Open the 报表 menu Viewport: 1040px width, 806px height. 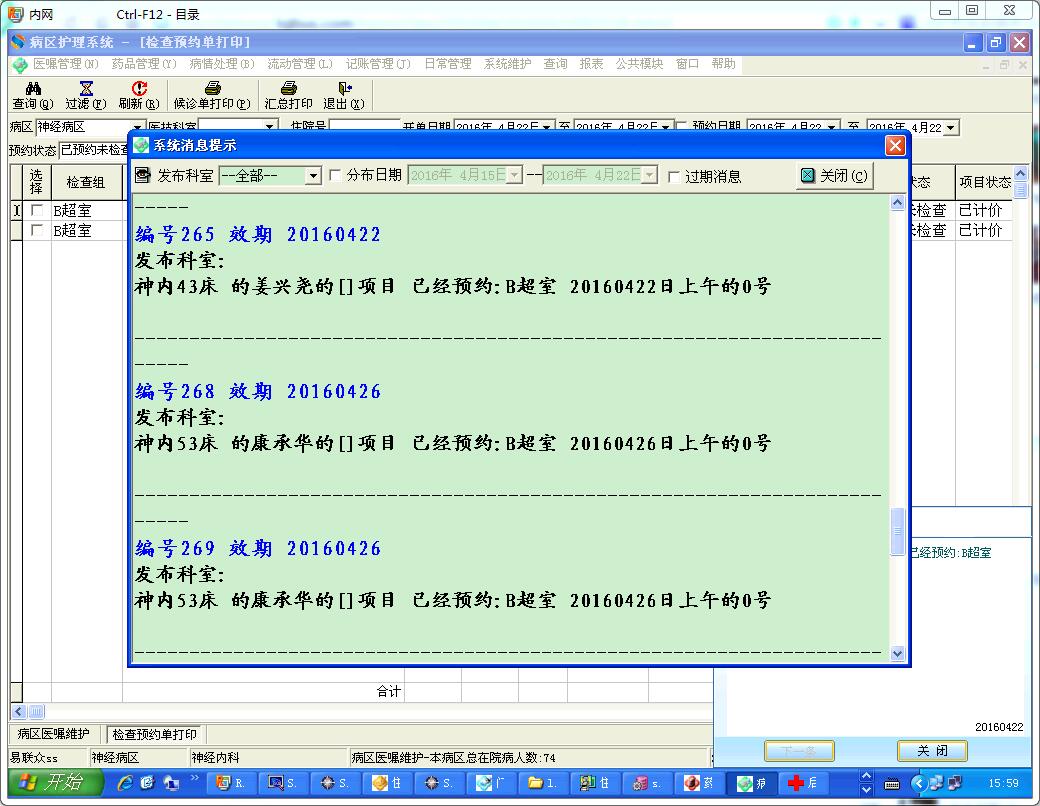(x=591, y=64)
